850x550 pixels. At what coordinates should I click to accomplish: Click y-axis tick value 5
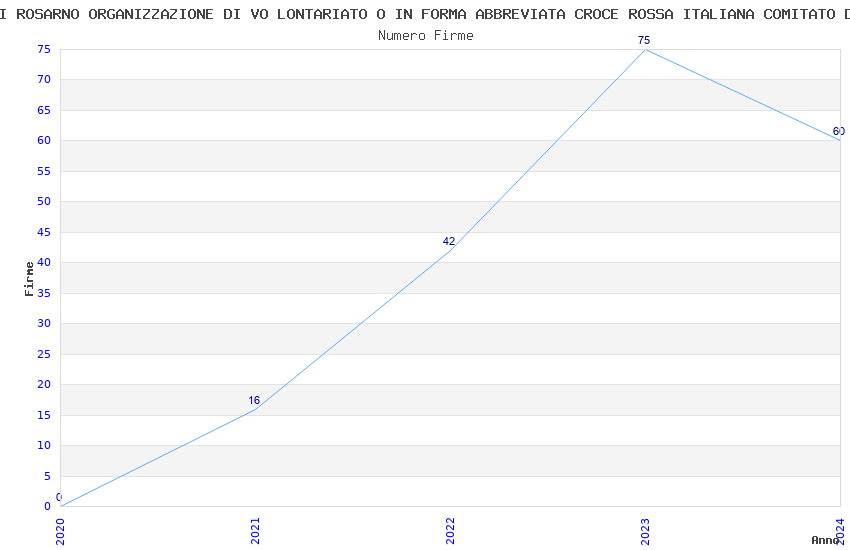pyautogui.click(x=47, y=476)
